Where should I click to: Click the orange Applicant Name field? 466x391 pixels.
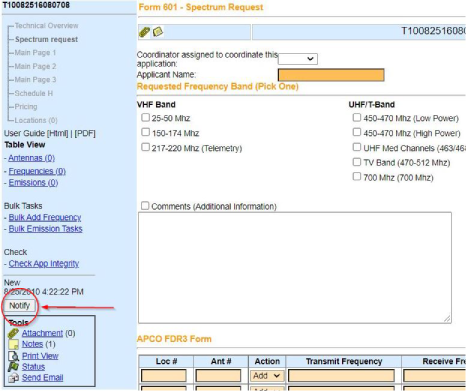[x=331, y=75]
